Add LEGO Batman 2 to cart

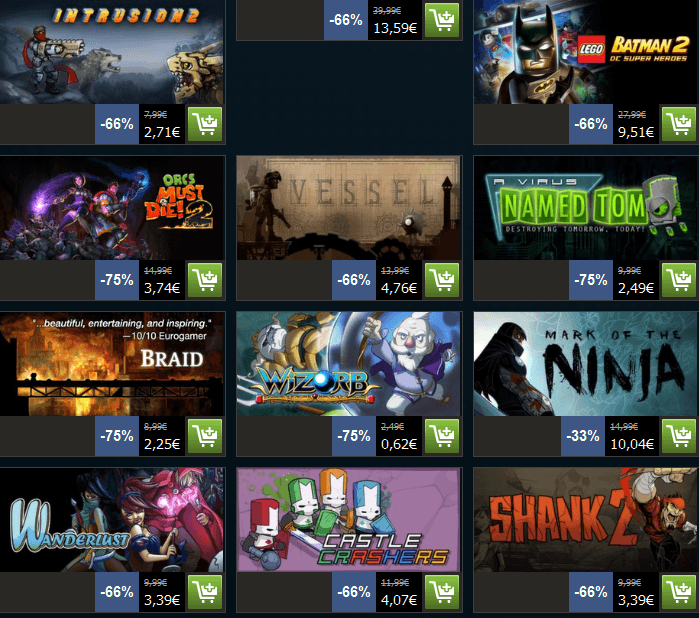[x=678, y=124]
